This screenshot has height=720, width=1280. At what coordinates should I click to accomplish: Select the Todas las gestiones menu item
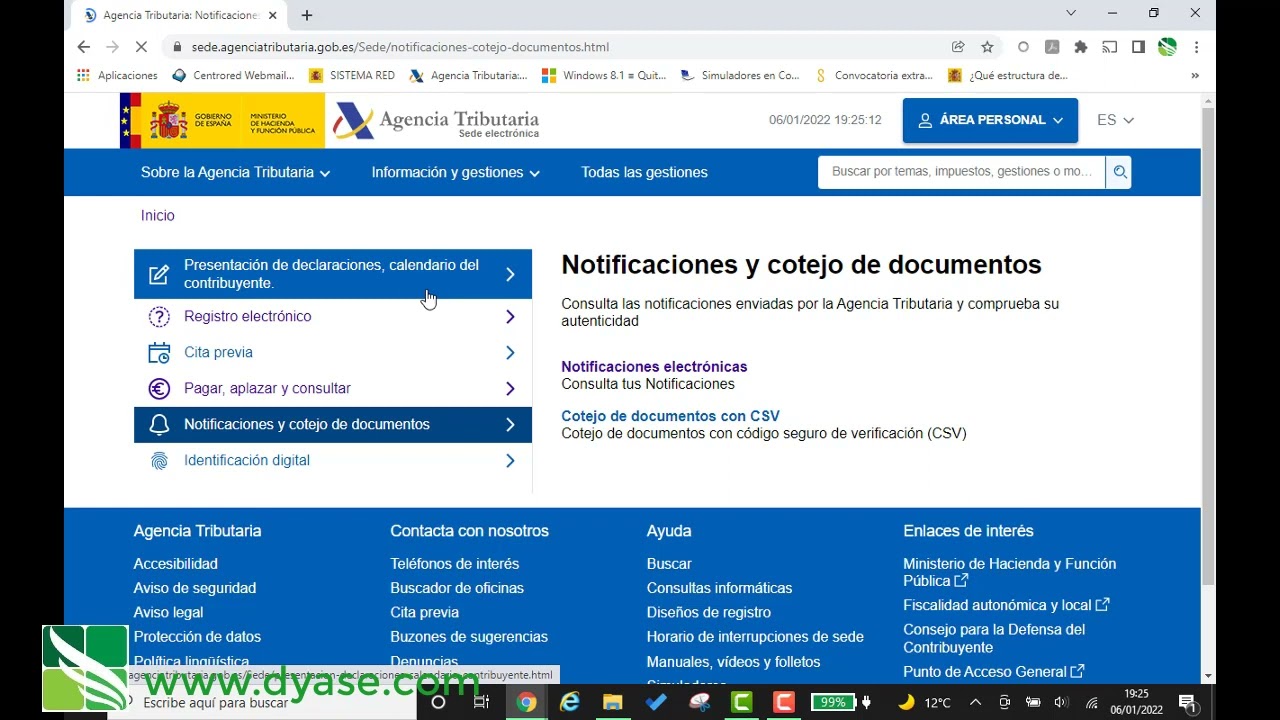tap(644, 172)
